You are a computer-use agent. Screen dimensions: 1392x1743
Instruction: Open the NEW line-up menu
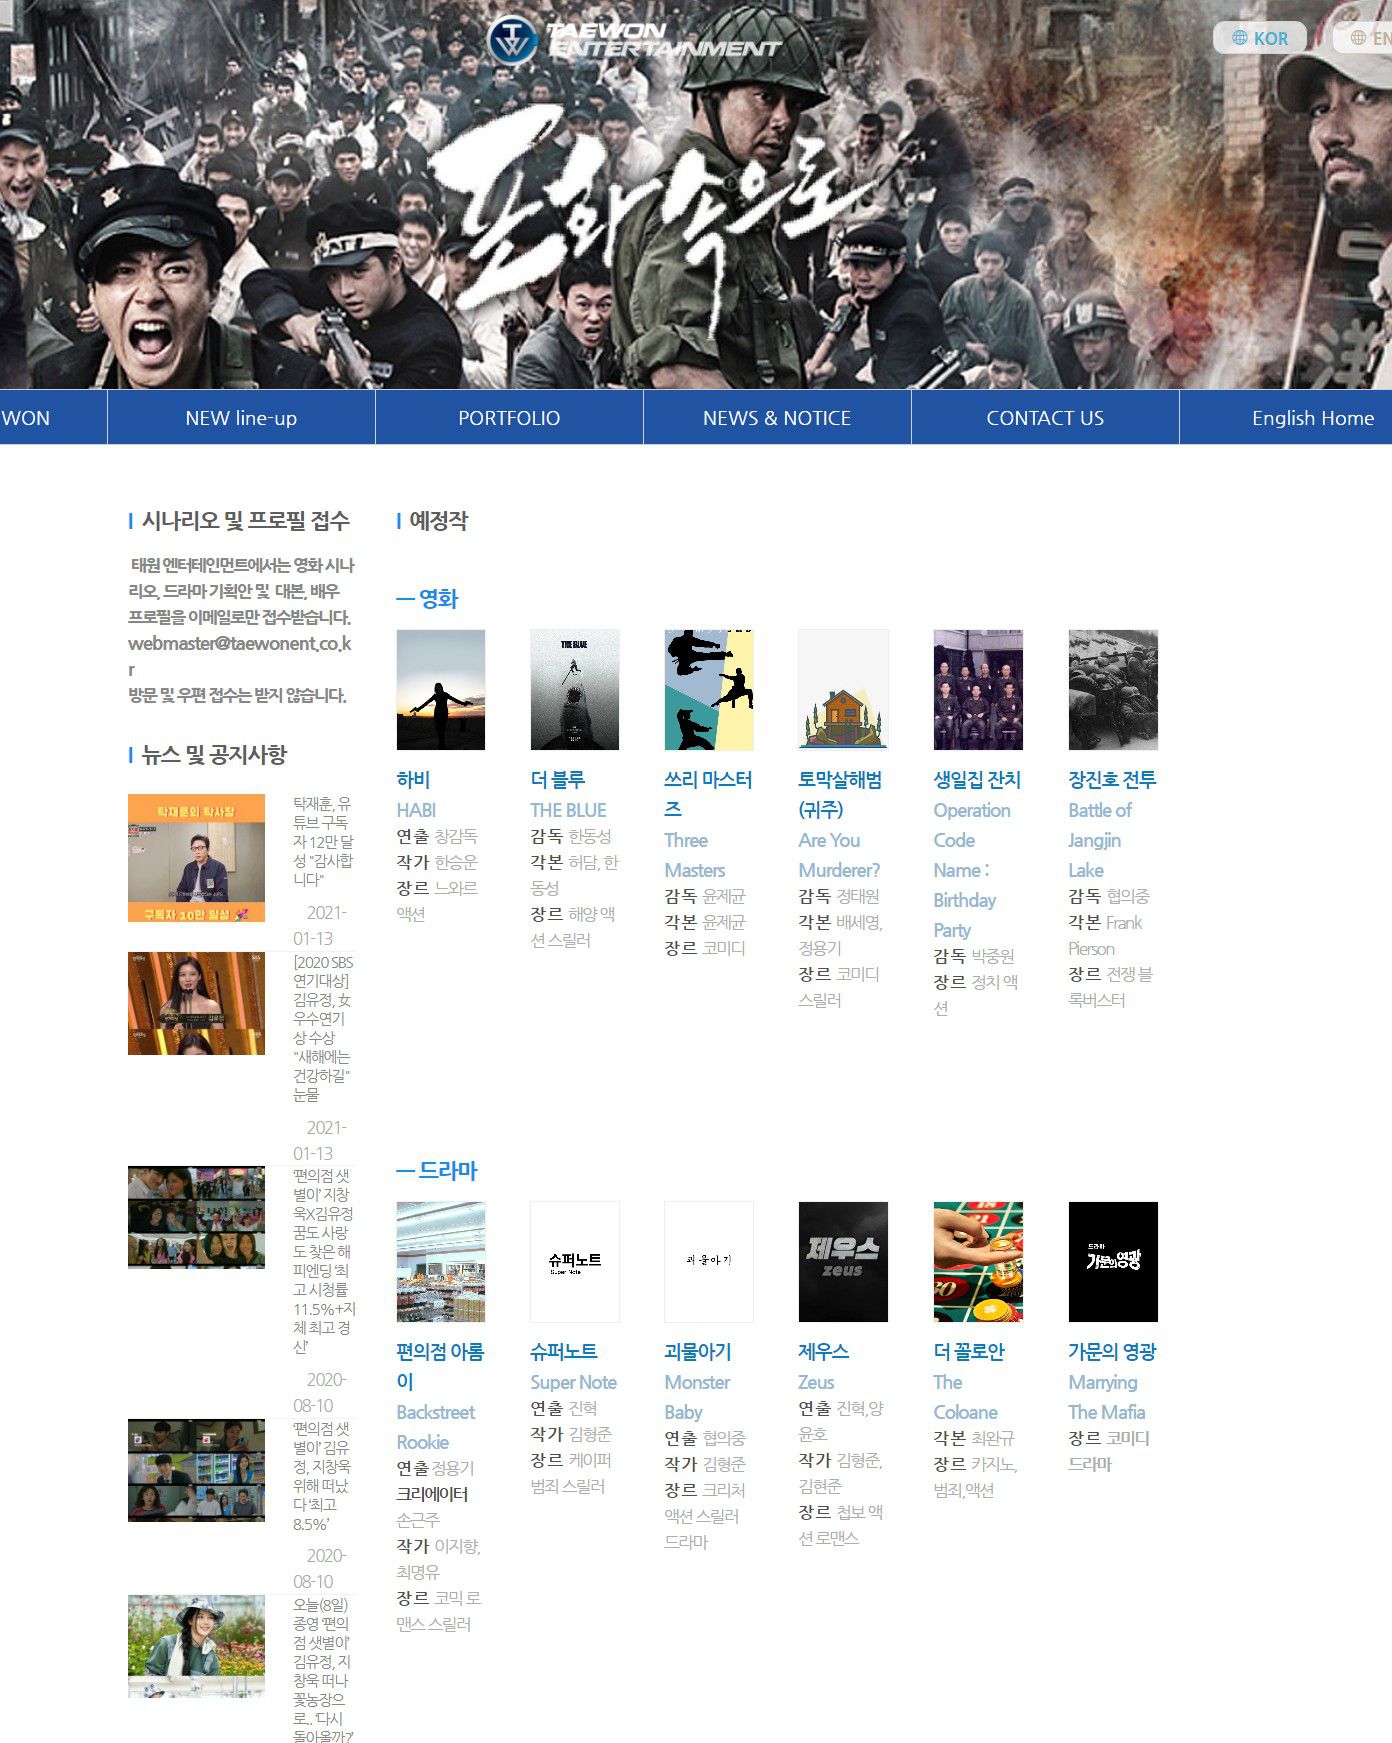click(x=241, y=418)
